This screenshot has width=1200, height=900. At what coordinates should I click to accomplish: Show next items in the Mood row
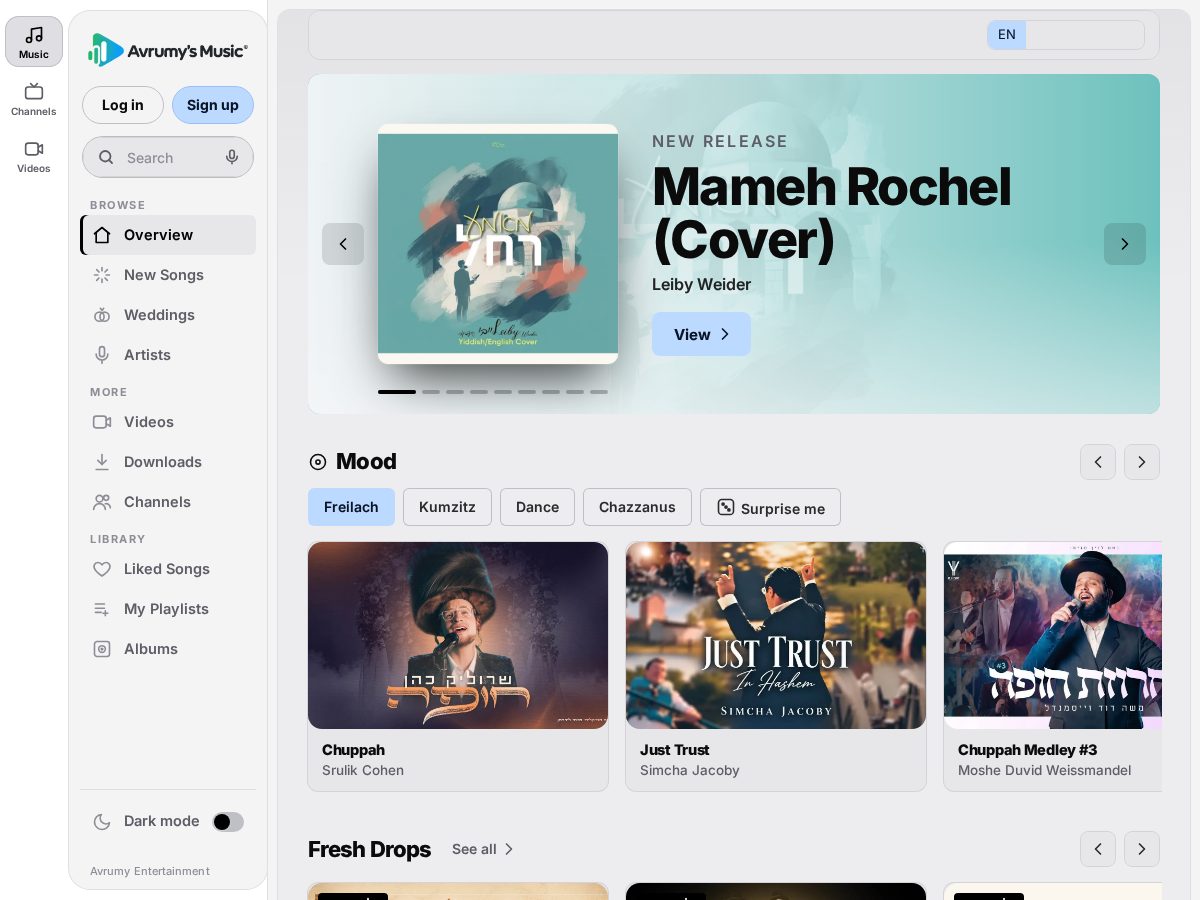coord(1142,462)
